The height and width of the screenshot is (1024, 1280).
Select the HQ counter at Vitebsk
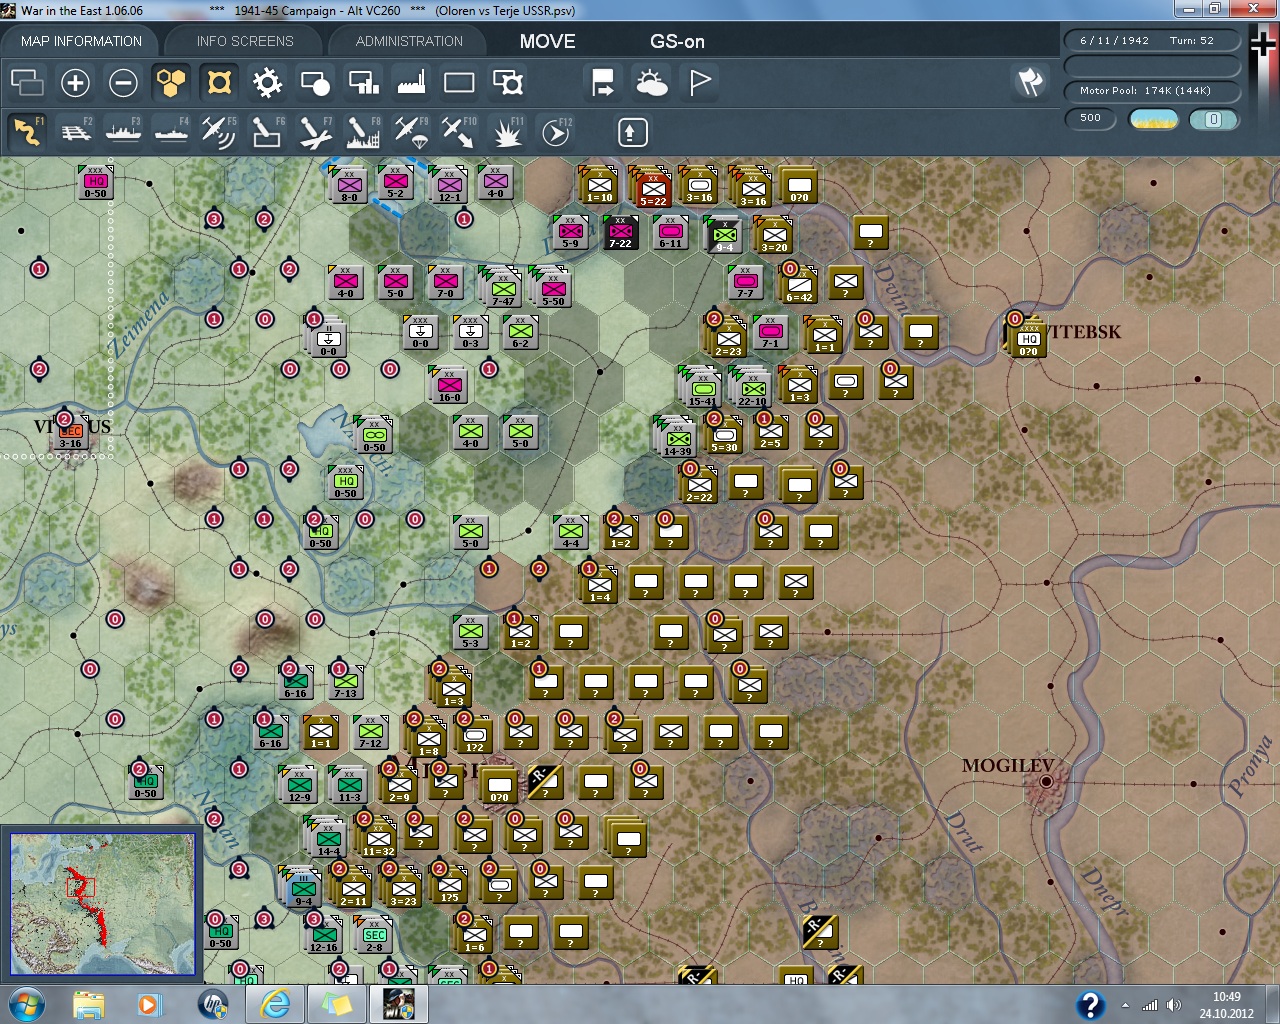(1027, 337)
